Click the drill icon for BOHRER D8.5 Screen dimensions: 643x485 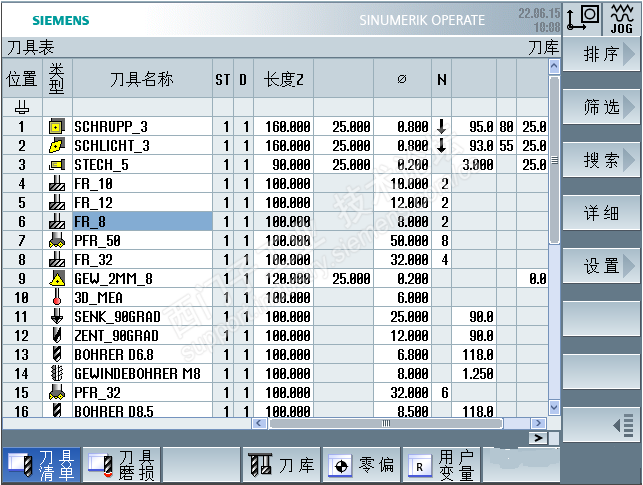[57, 410]
